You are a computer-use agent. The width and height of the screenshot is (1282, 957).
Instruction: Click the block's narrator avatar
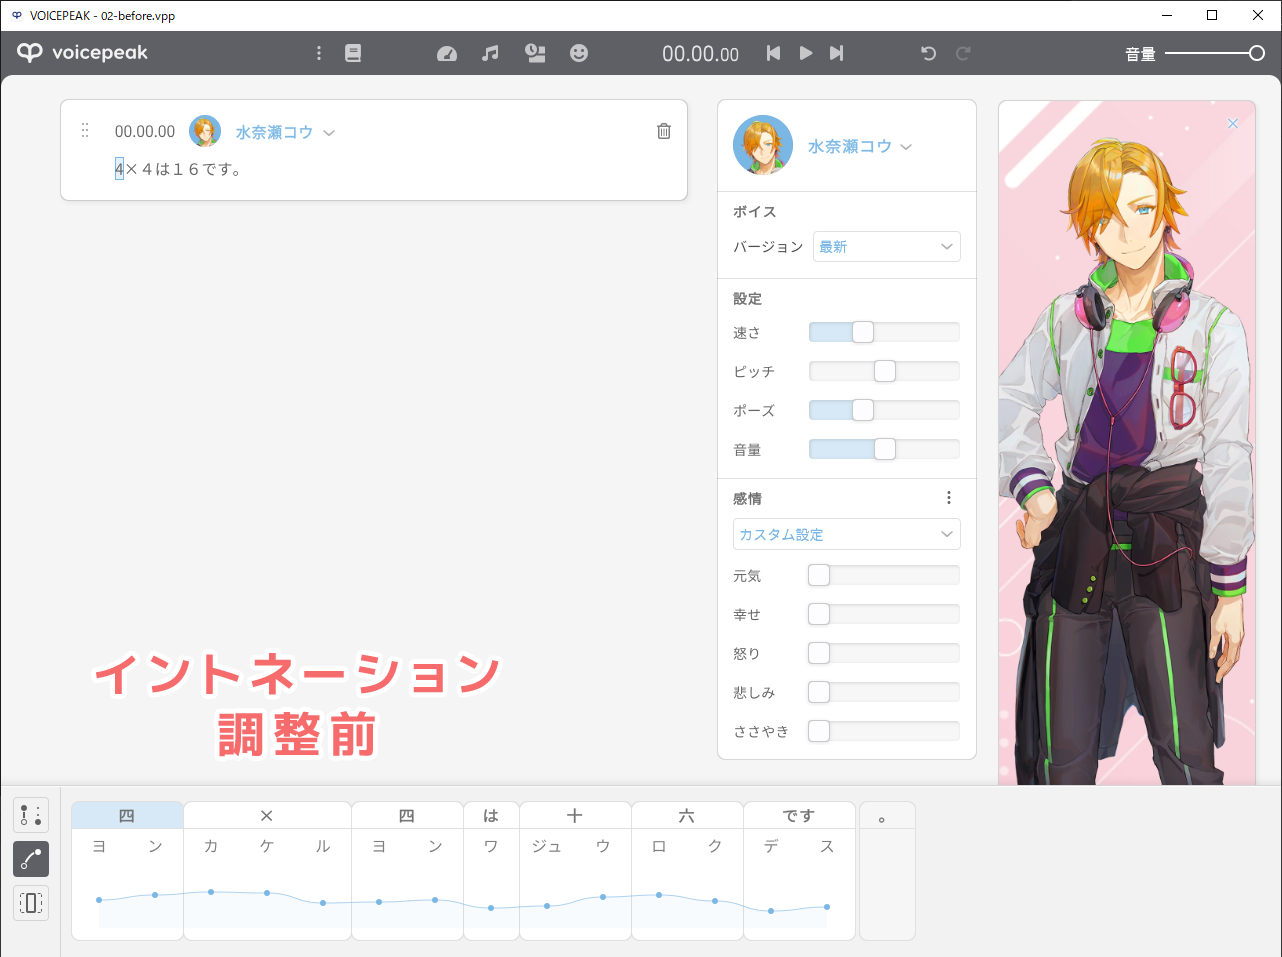pos(205,131)
